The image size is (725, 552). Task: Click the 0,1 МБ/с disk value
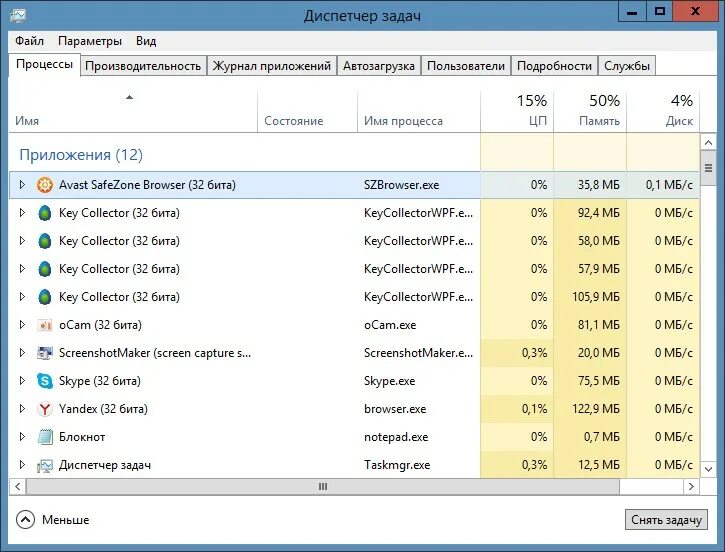(669, 185)
